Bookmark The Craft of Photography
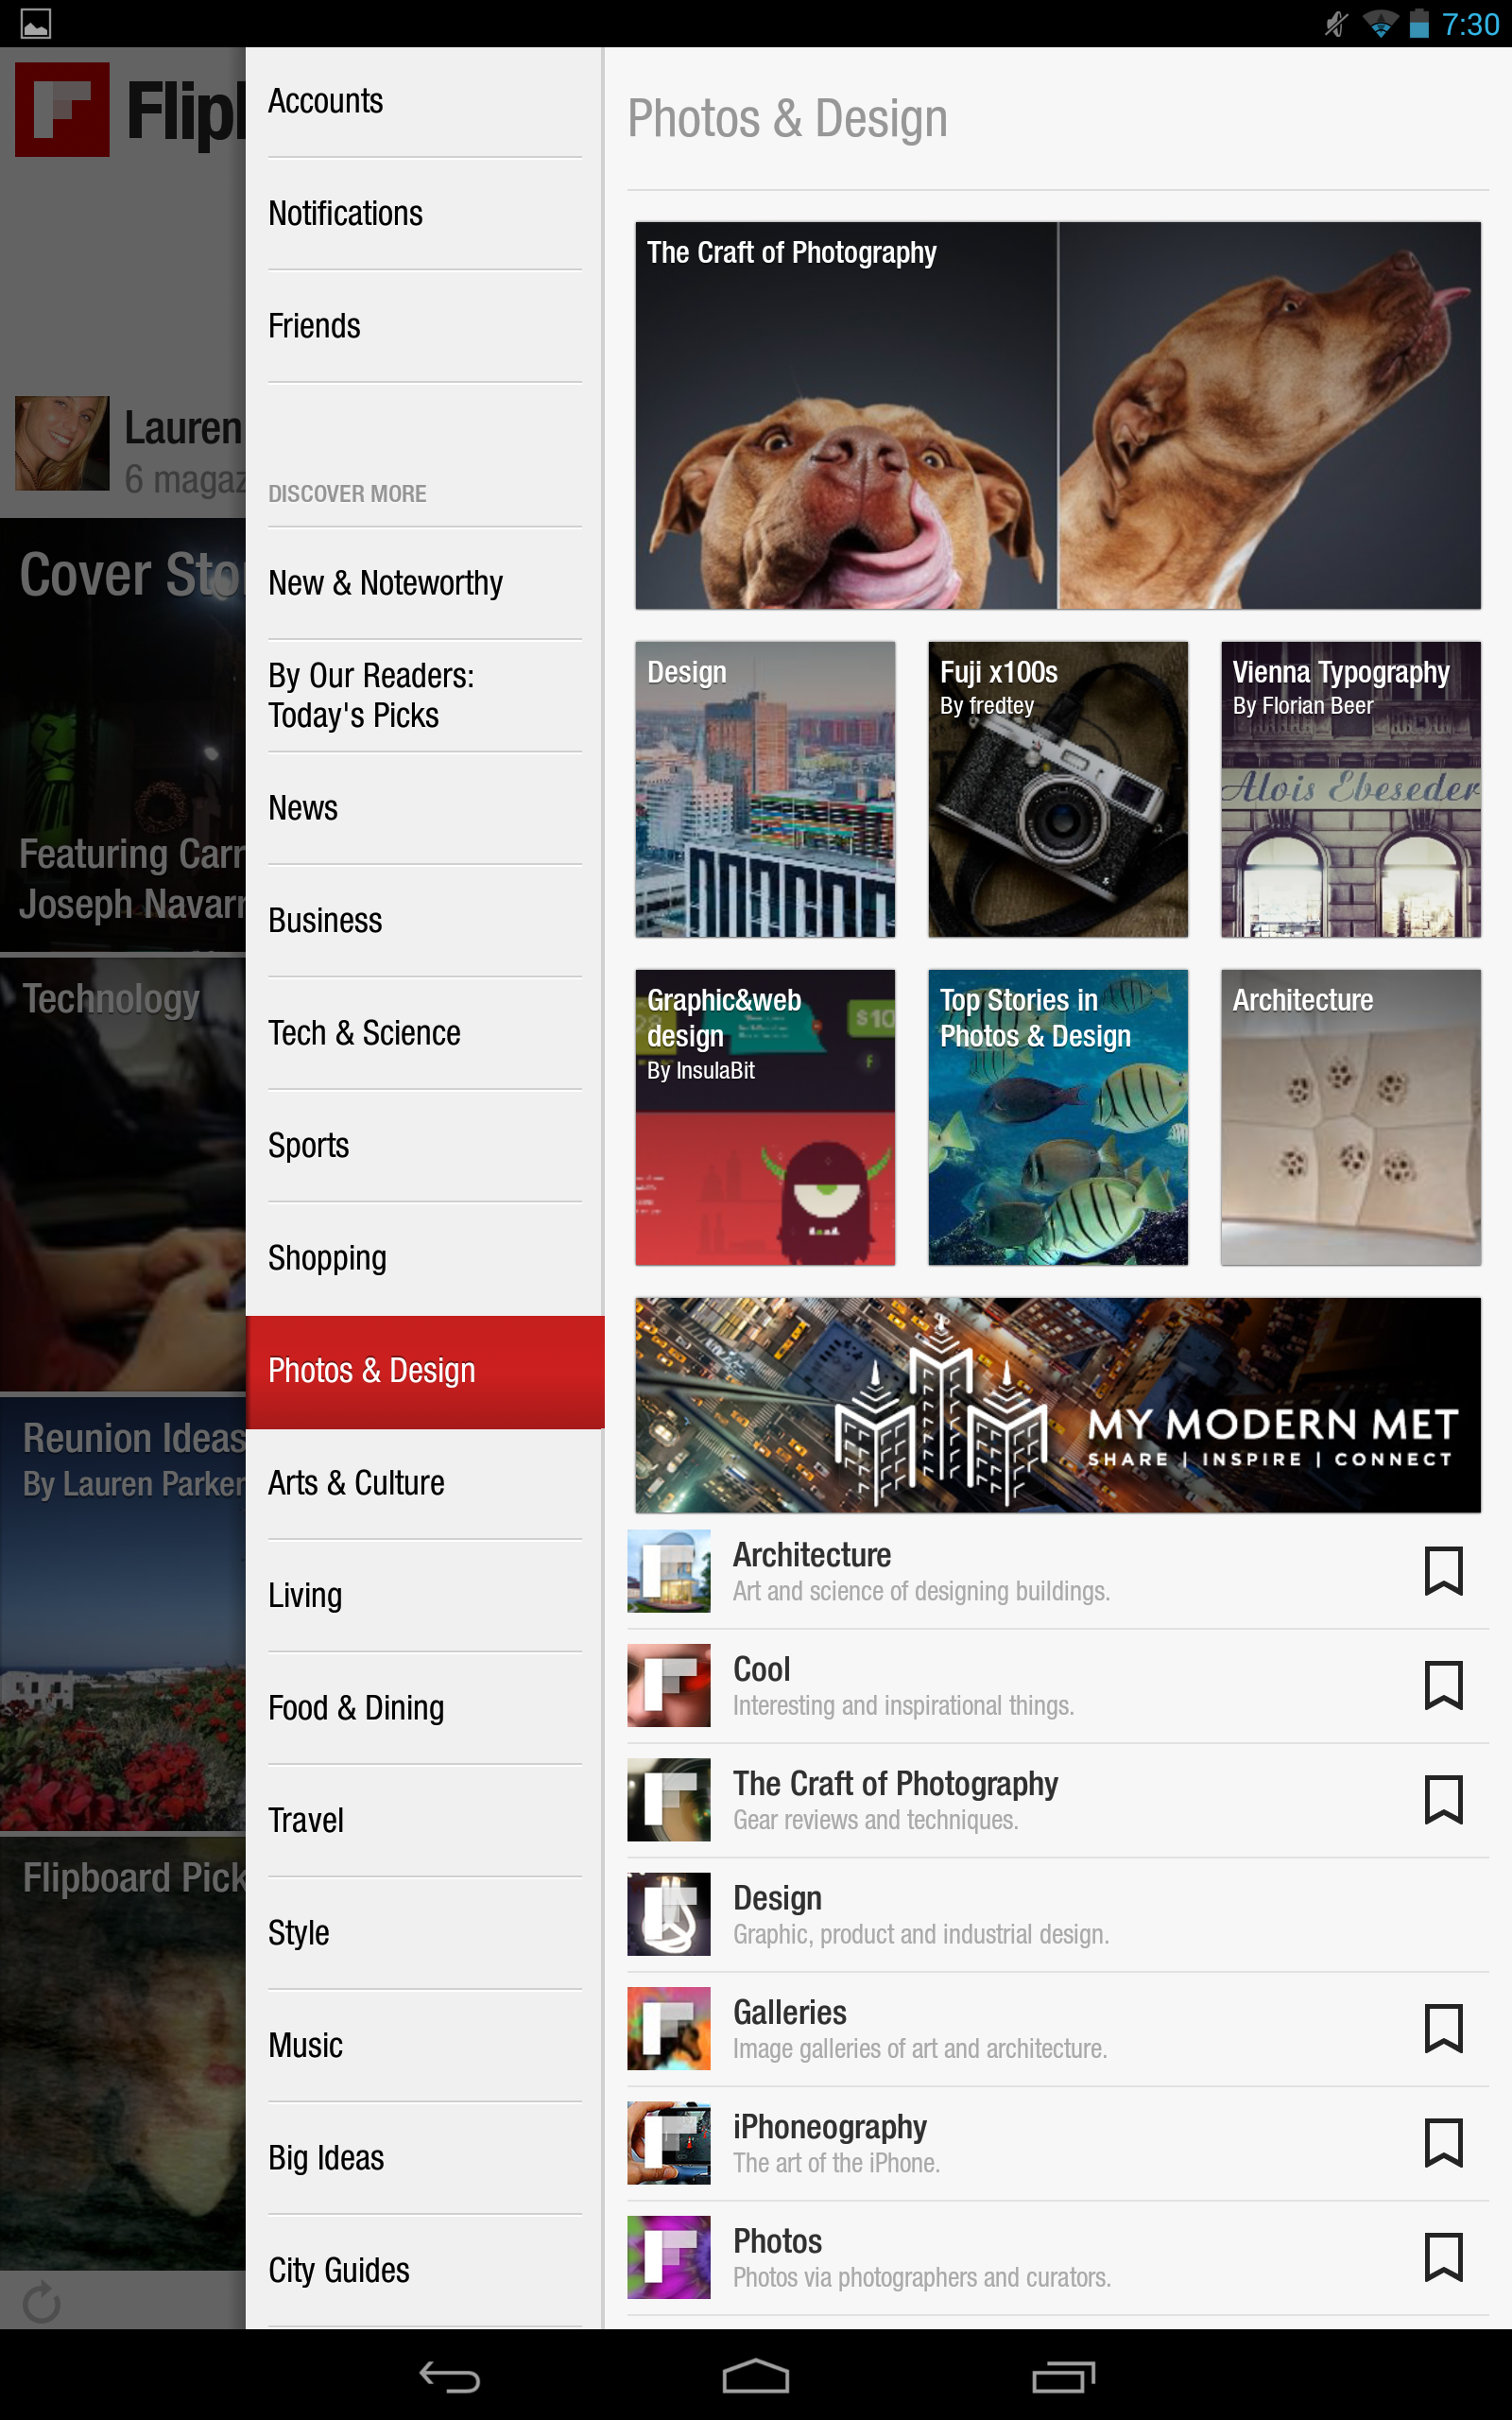The width and height of the screenshot is (1512, 2420). point(1443,1800)
